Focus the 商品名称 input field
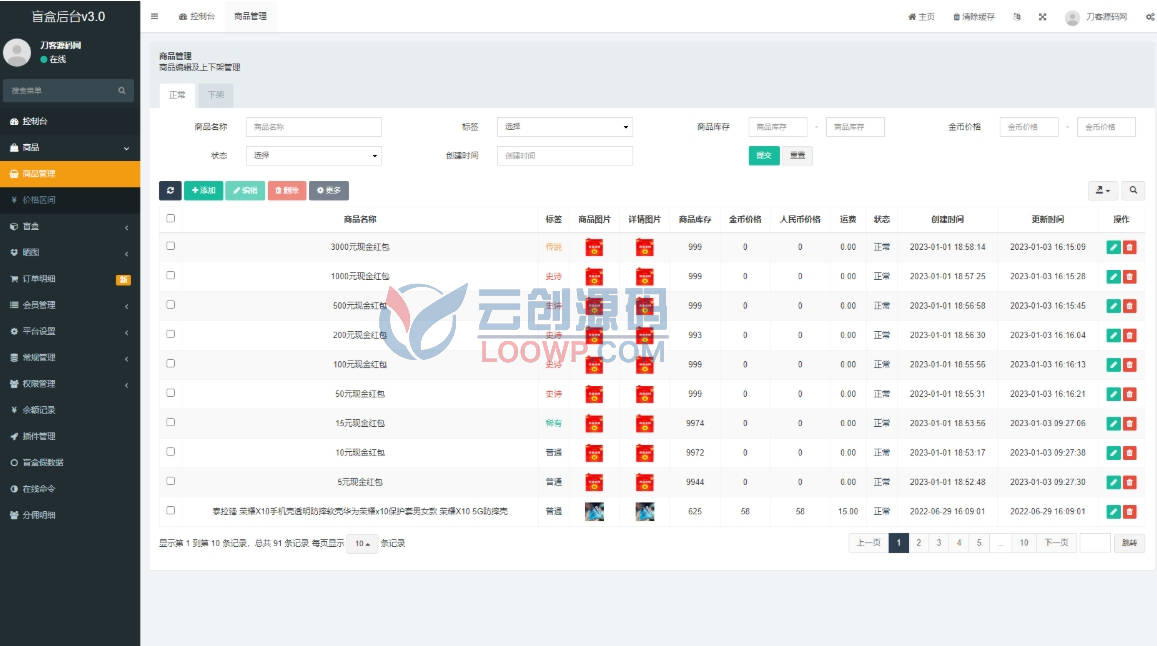Screen dimensions: 1157x646 pos(314,127)
